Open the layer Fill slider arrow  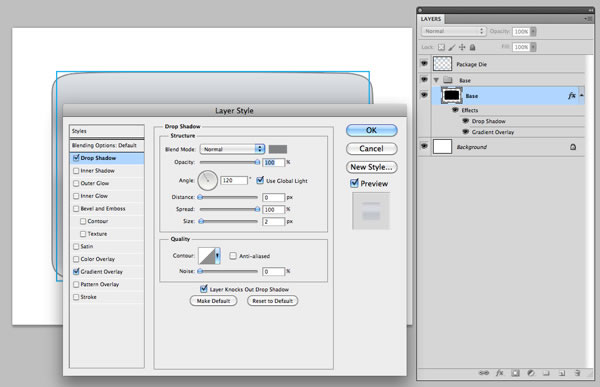coord(533,47)
